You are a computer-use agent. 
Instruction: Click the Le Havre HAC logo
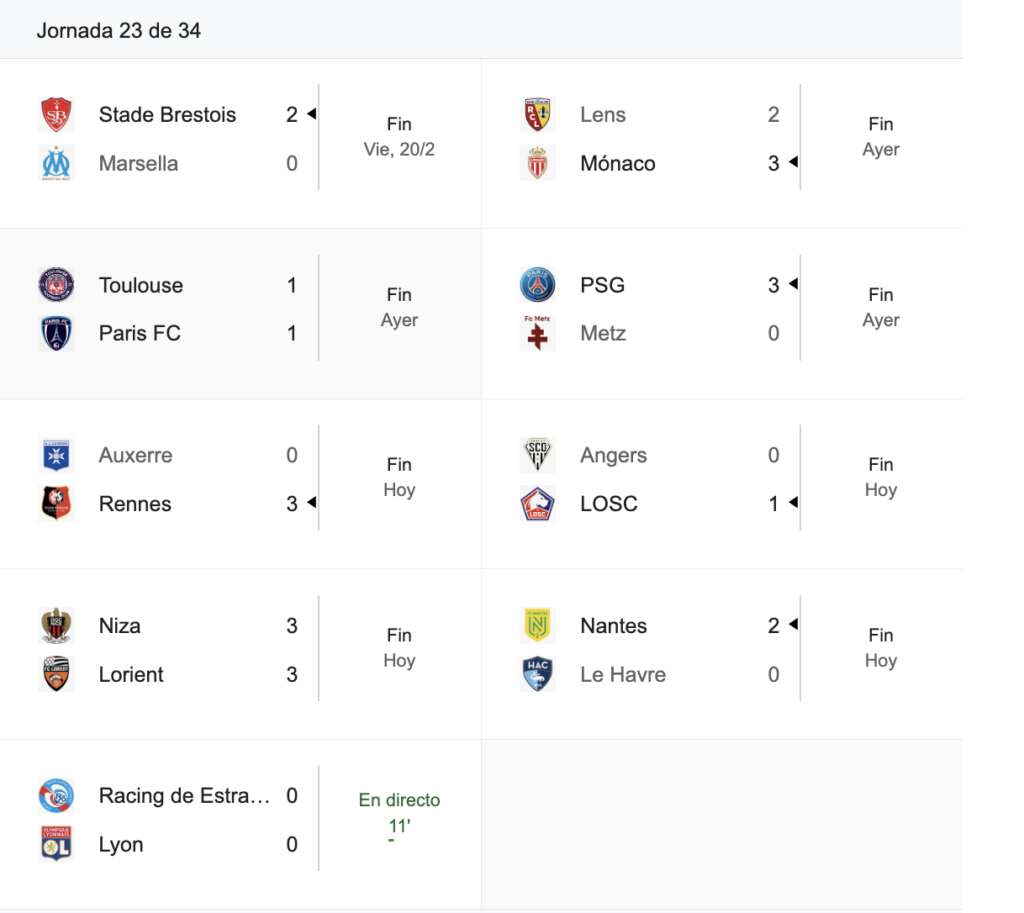537,675
